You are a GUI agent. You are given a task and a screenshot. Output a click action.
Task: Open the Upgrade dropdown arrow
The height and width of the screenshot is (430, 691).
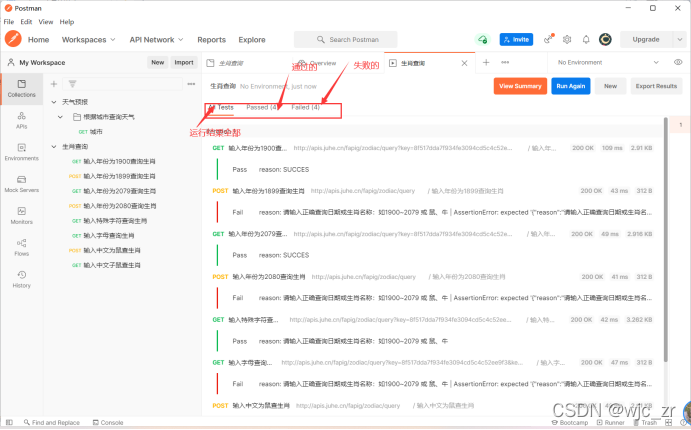(x=680, y=39)
